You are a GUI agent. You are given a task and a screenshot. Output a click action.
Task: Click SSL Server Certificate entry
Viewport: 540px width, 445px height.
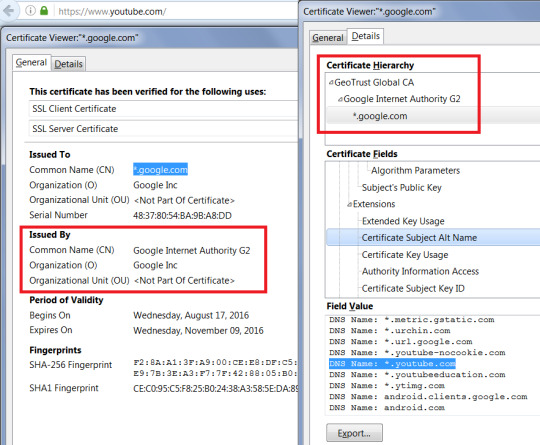[x=163, y=129]
